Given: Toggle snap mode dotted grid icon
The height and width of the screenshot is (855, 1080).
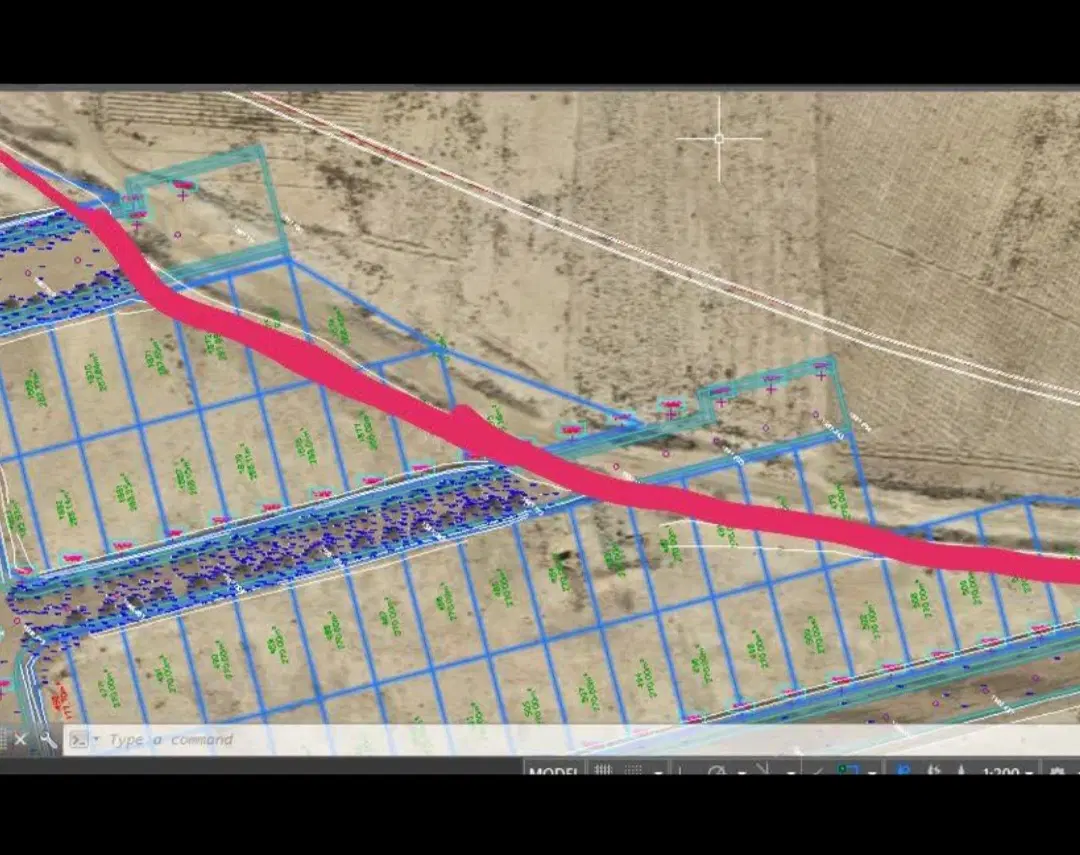Looking at the screenshot, I should tap(633, 770).
